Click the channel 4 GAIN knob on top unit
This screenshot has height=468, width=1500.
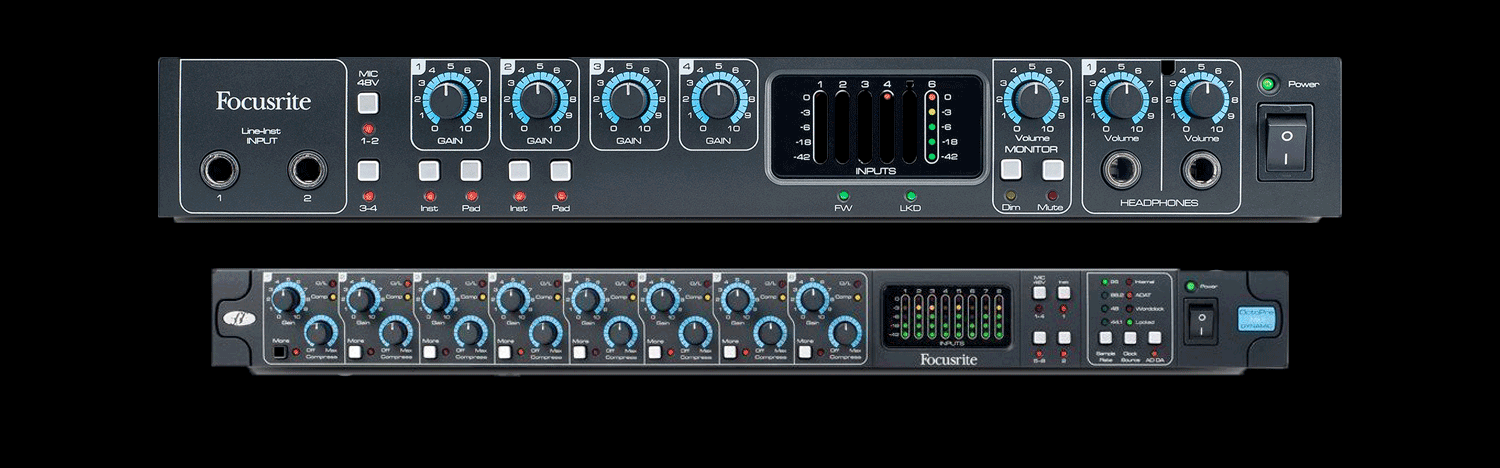tap(717, 101)
